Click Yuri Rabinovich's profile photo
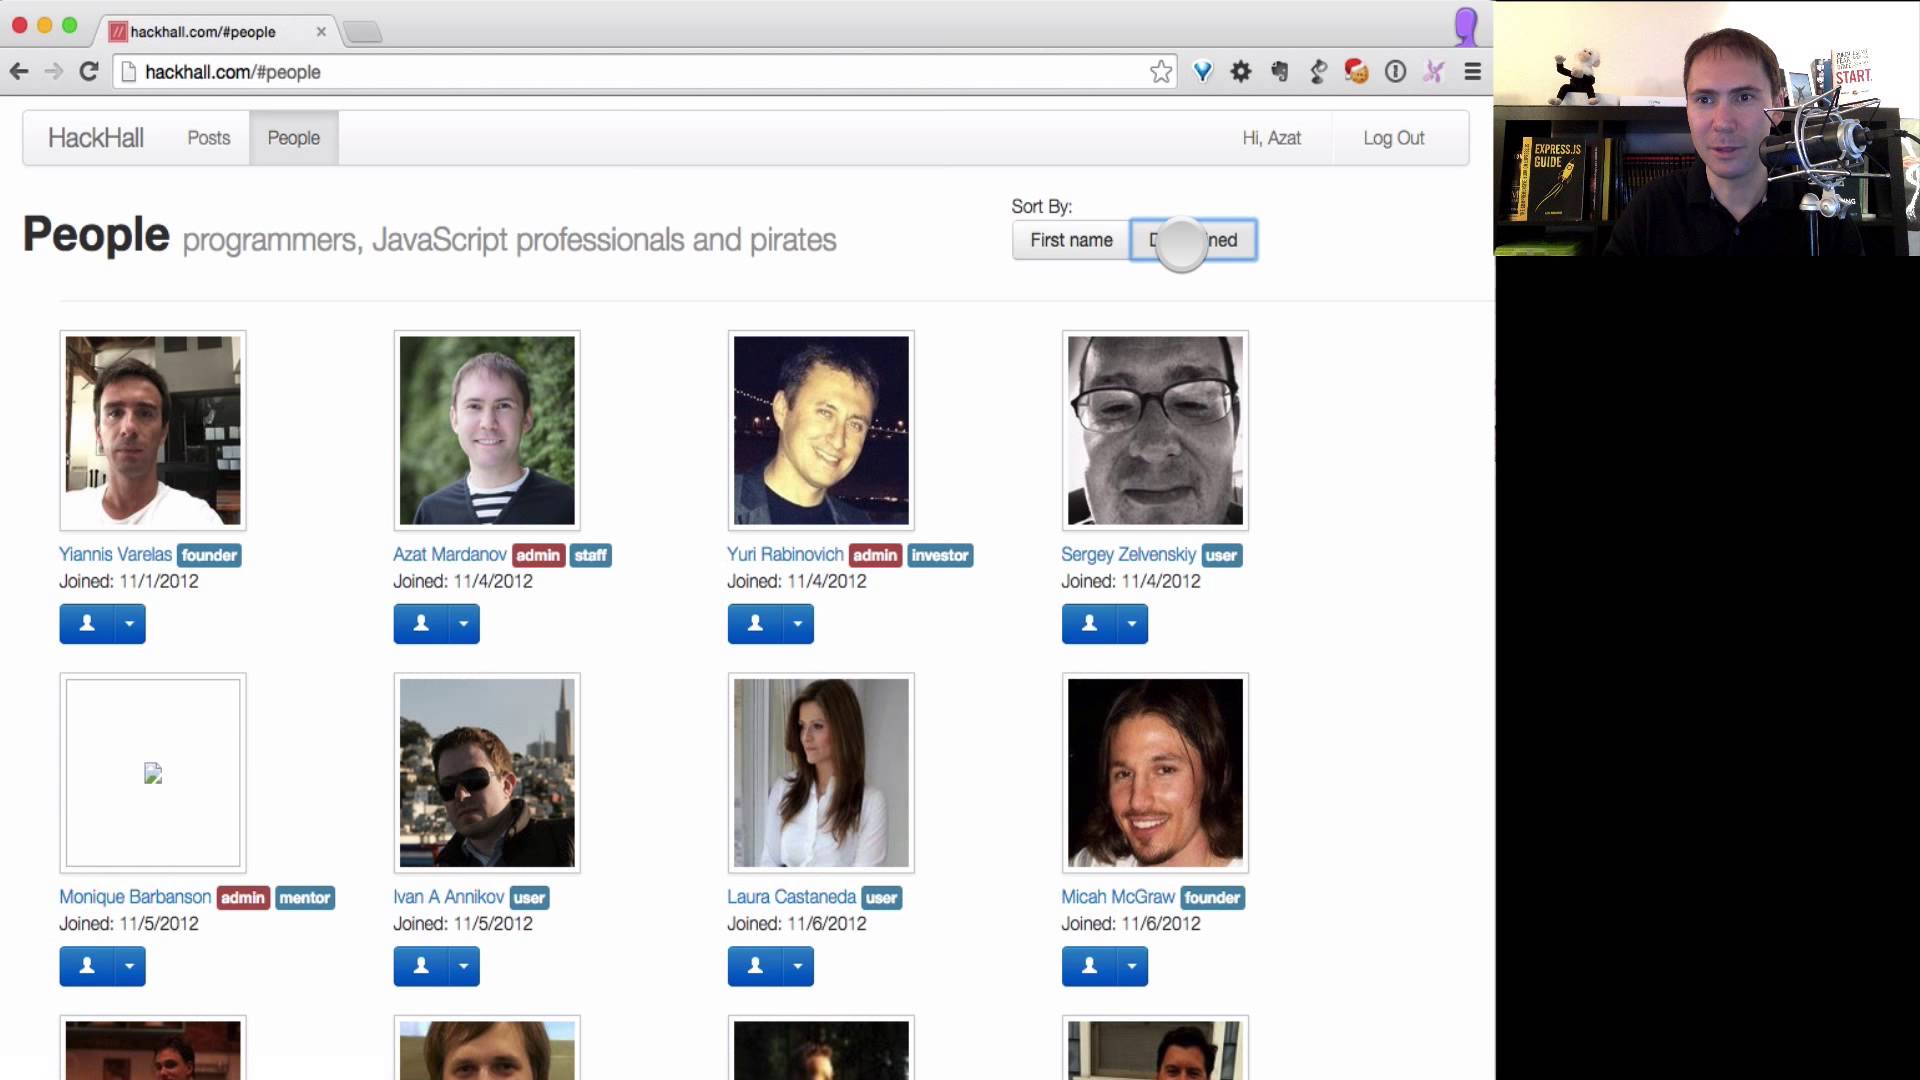The image size is (1920, 1080). coord(821,430)
